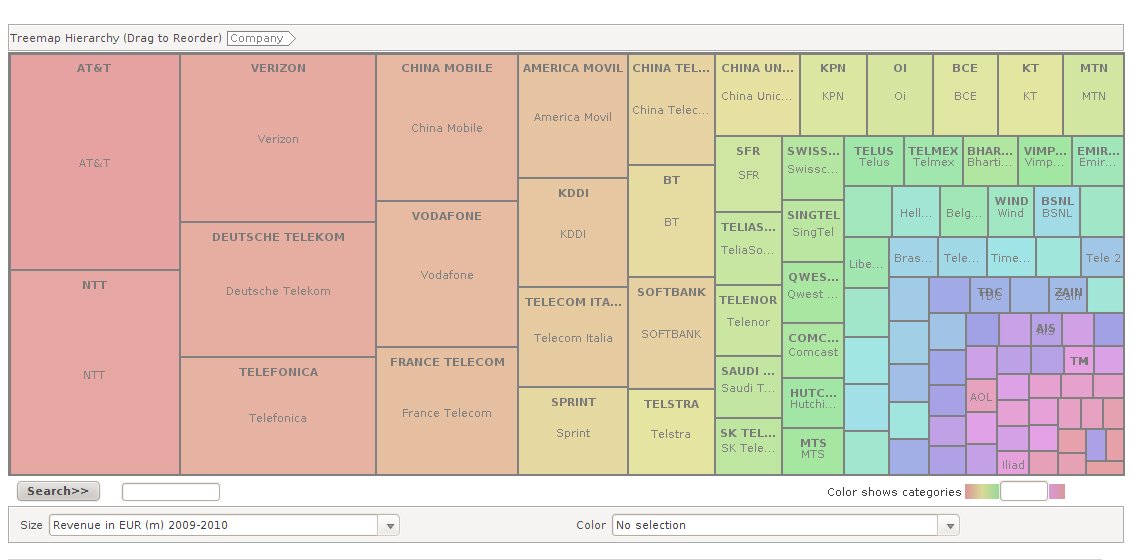Select the Bras... treemap cell
1132x560 pixels.
point(913,257)
